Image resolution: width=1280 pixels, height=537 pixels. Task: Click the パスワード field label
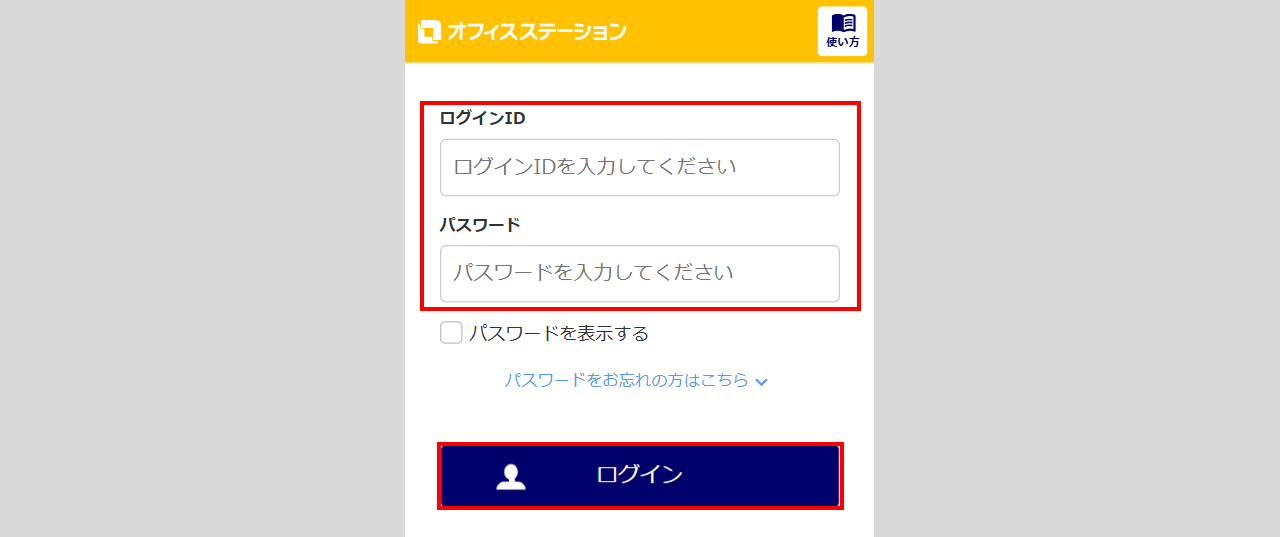pyautogui.click(x=480, y=224)
